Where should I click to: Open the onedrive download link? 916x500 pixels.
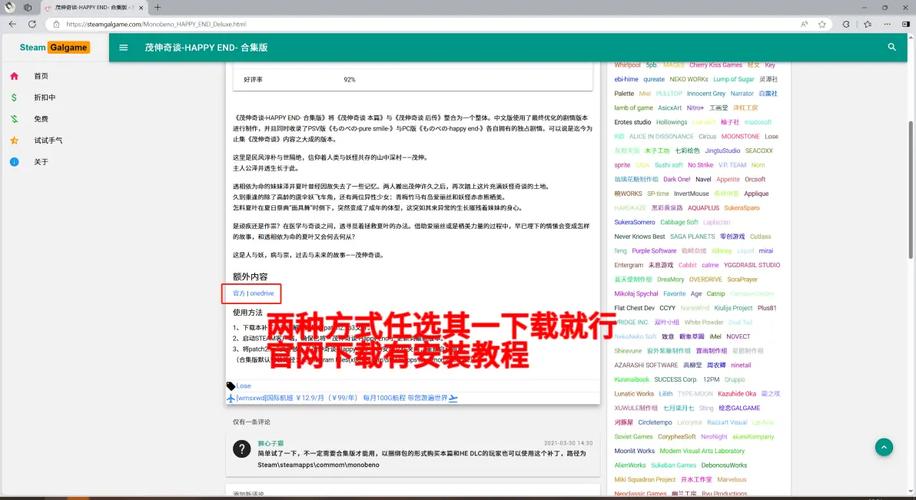click(262, 293)
